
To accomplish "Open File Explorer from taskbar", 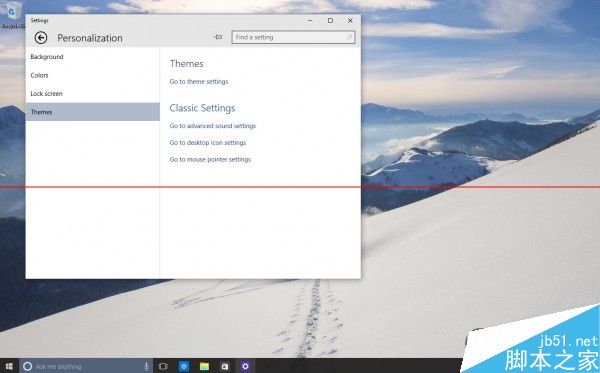I will point(204,366).
